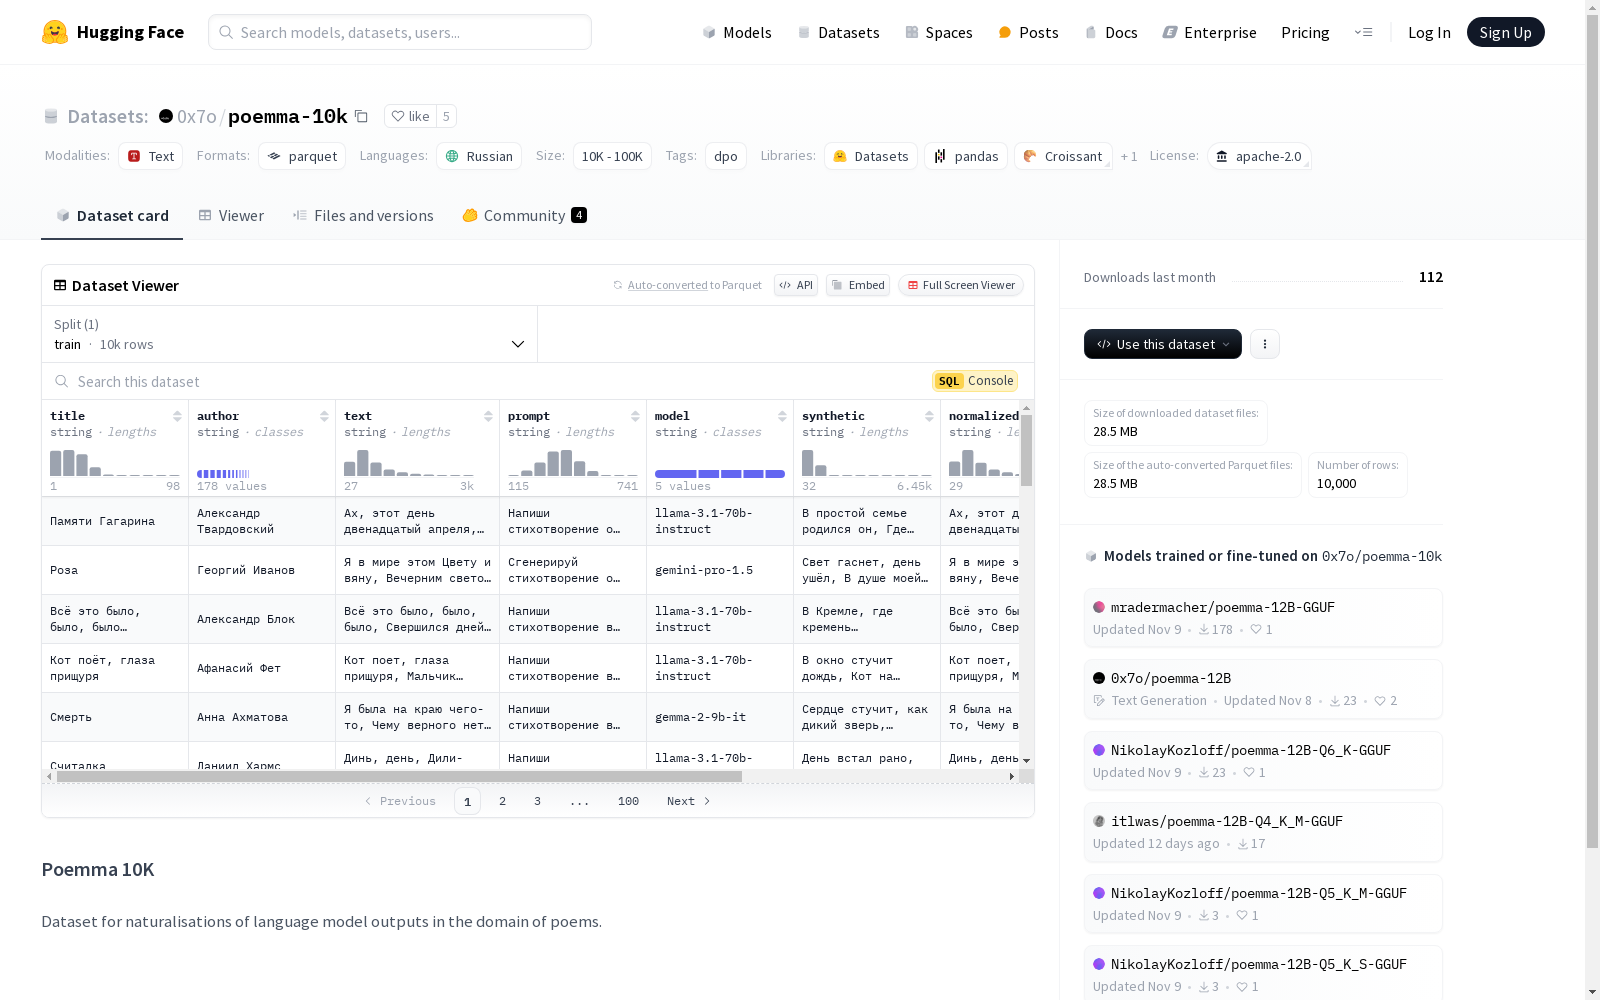Open Full Screen Viewer
The height and width of the screenshot is (1000, 1600).
coord(960,285)
